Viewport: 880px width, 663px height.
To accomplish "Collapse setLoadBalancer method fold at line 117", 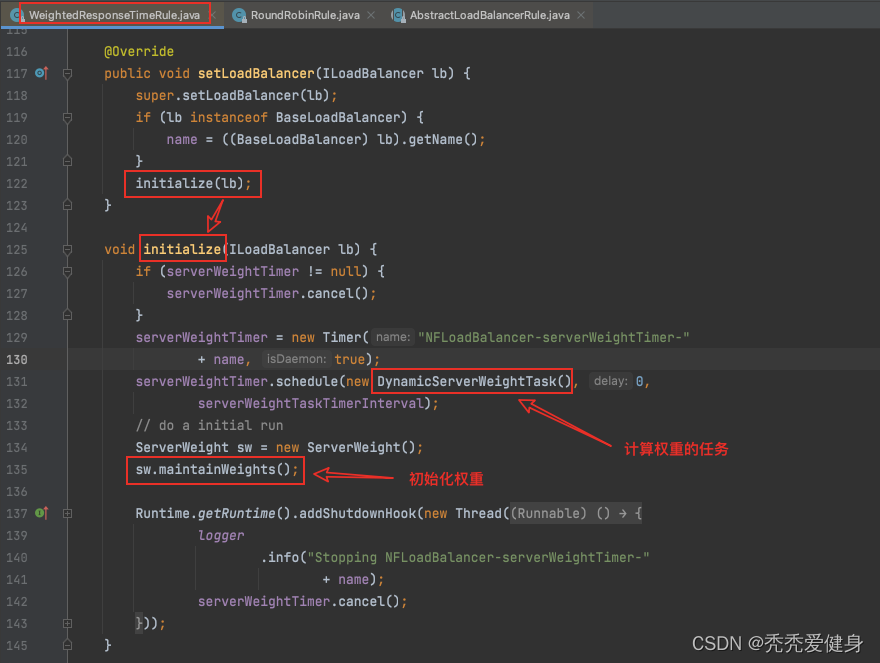I will coord(67,73).
